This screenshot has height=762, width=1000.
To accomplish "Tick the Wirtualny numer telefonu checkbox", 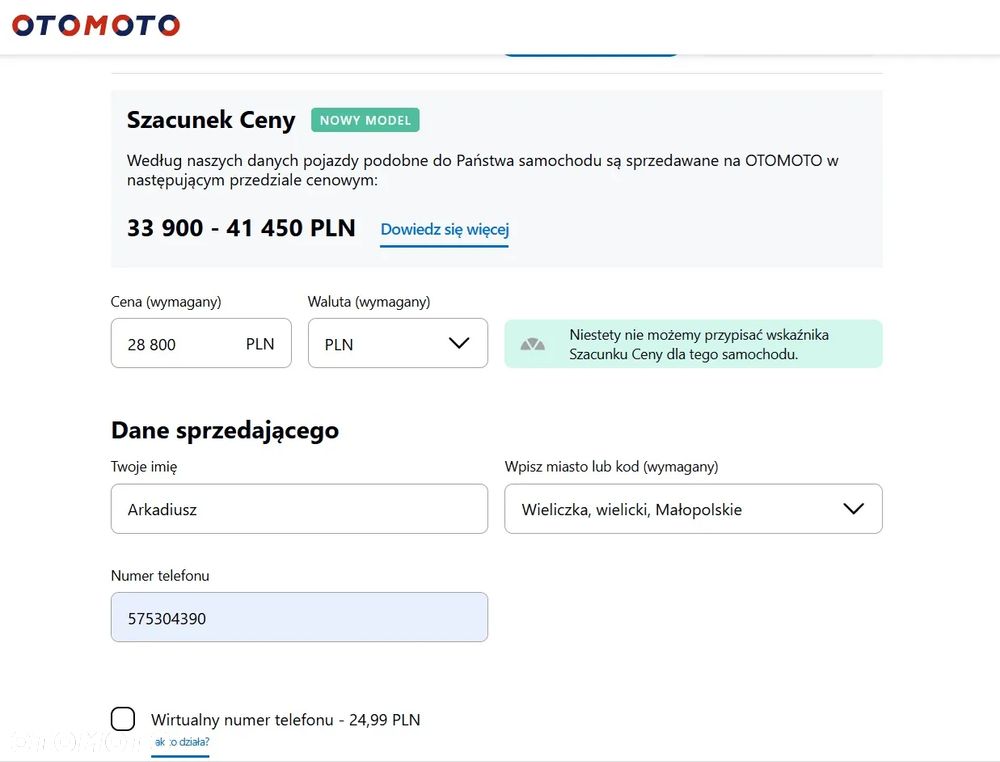I will [123, 719].
